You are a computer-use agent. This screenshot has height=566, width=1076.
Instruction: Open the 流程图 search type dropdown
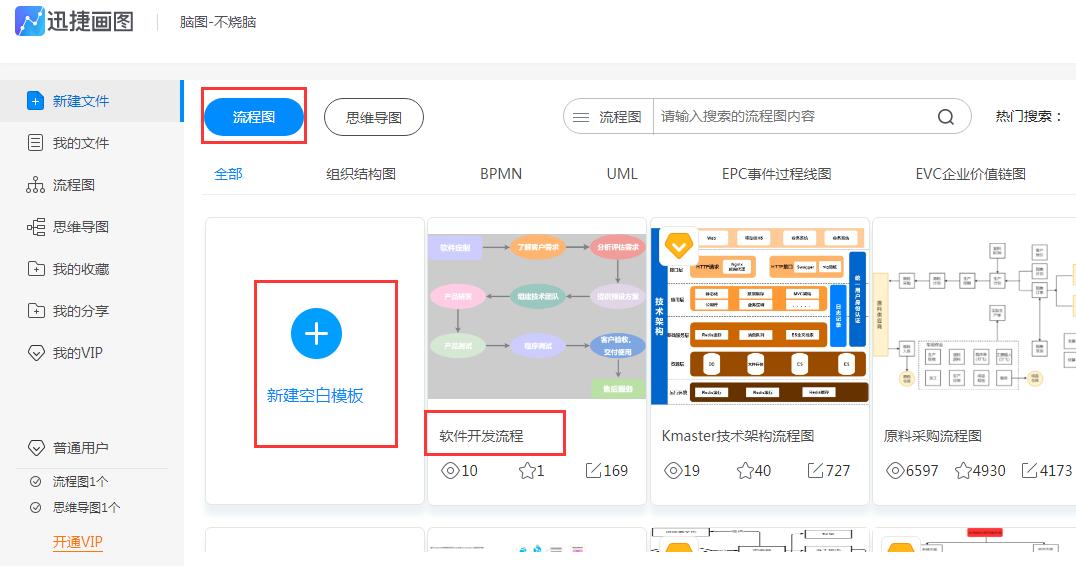pos(608,117)
